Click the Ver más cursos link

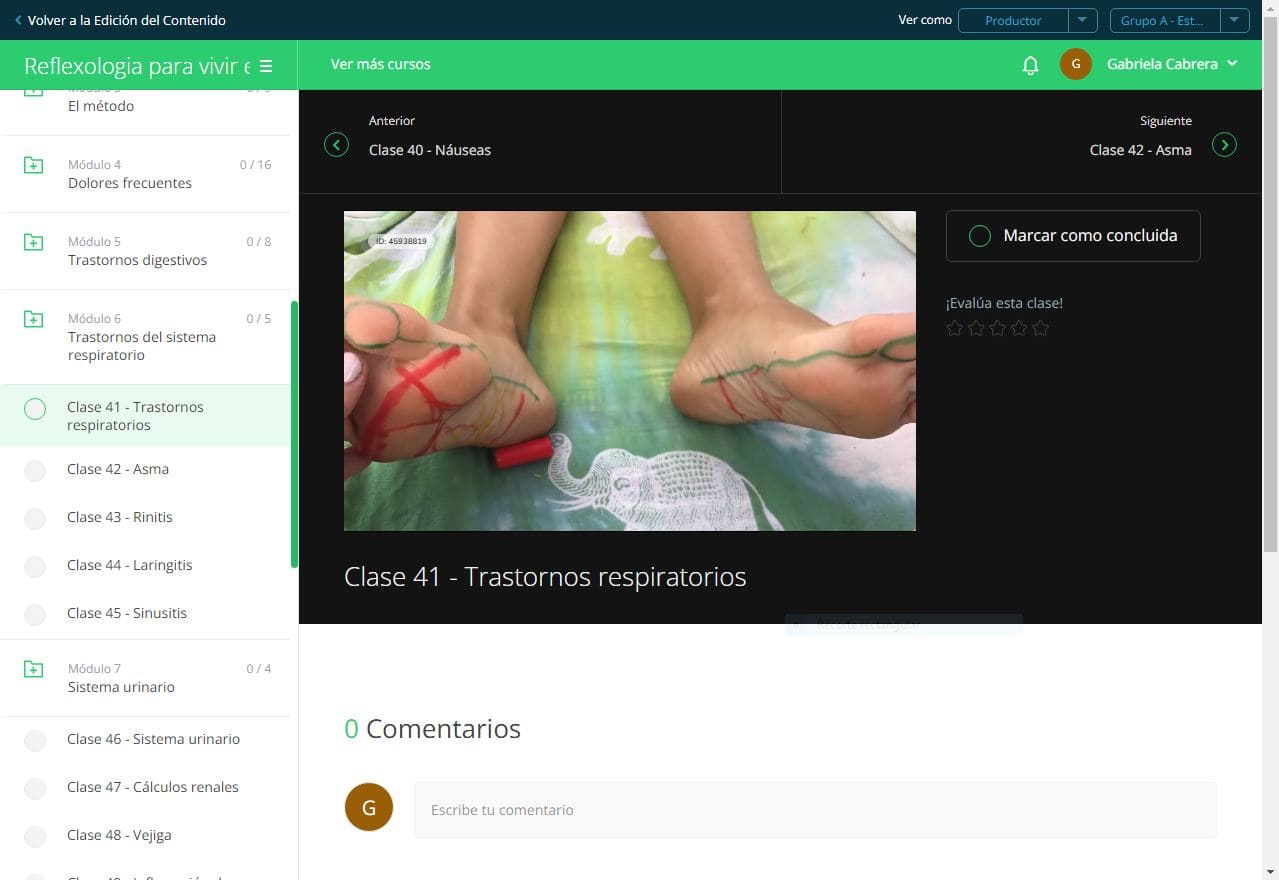click(380, 64)
